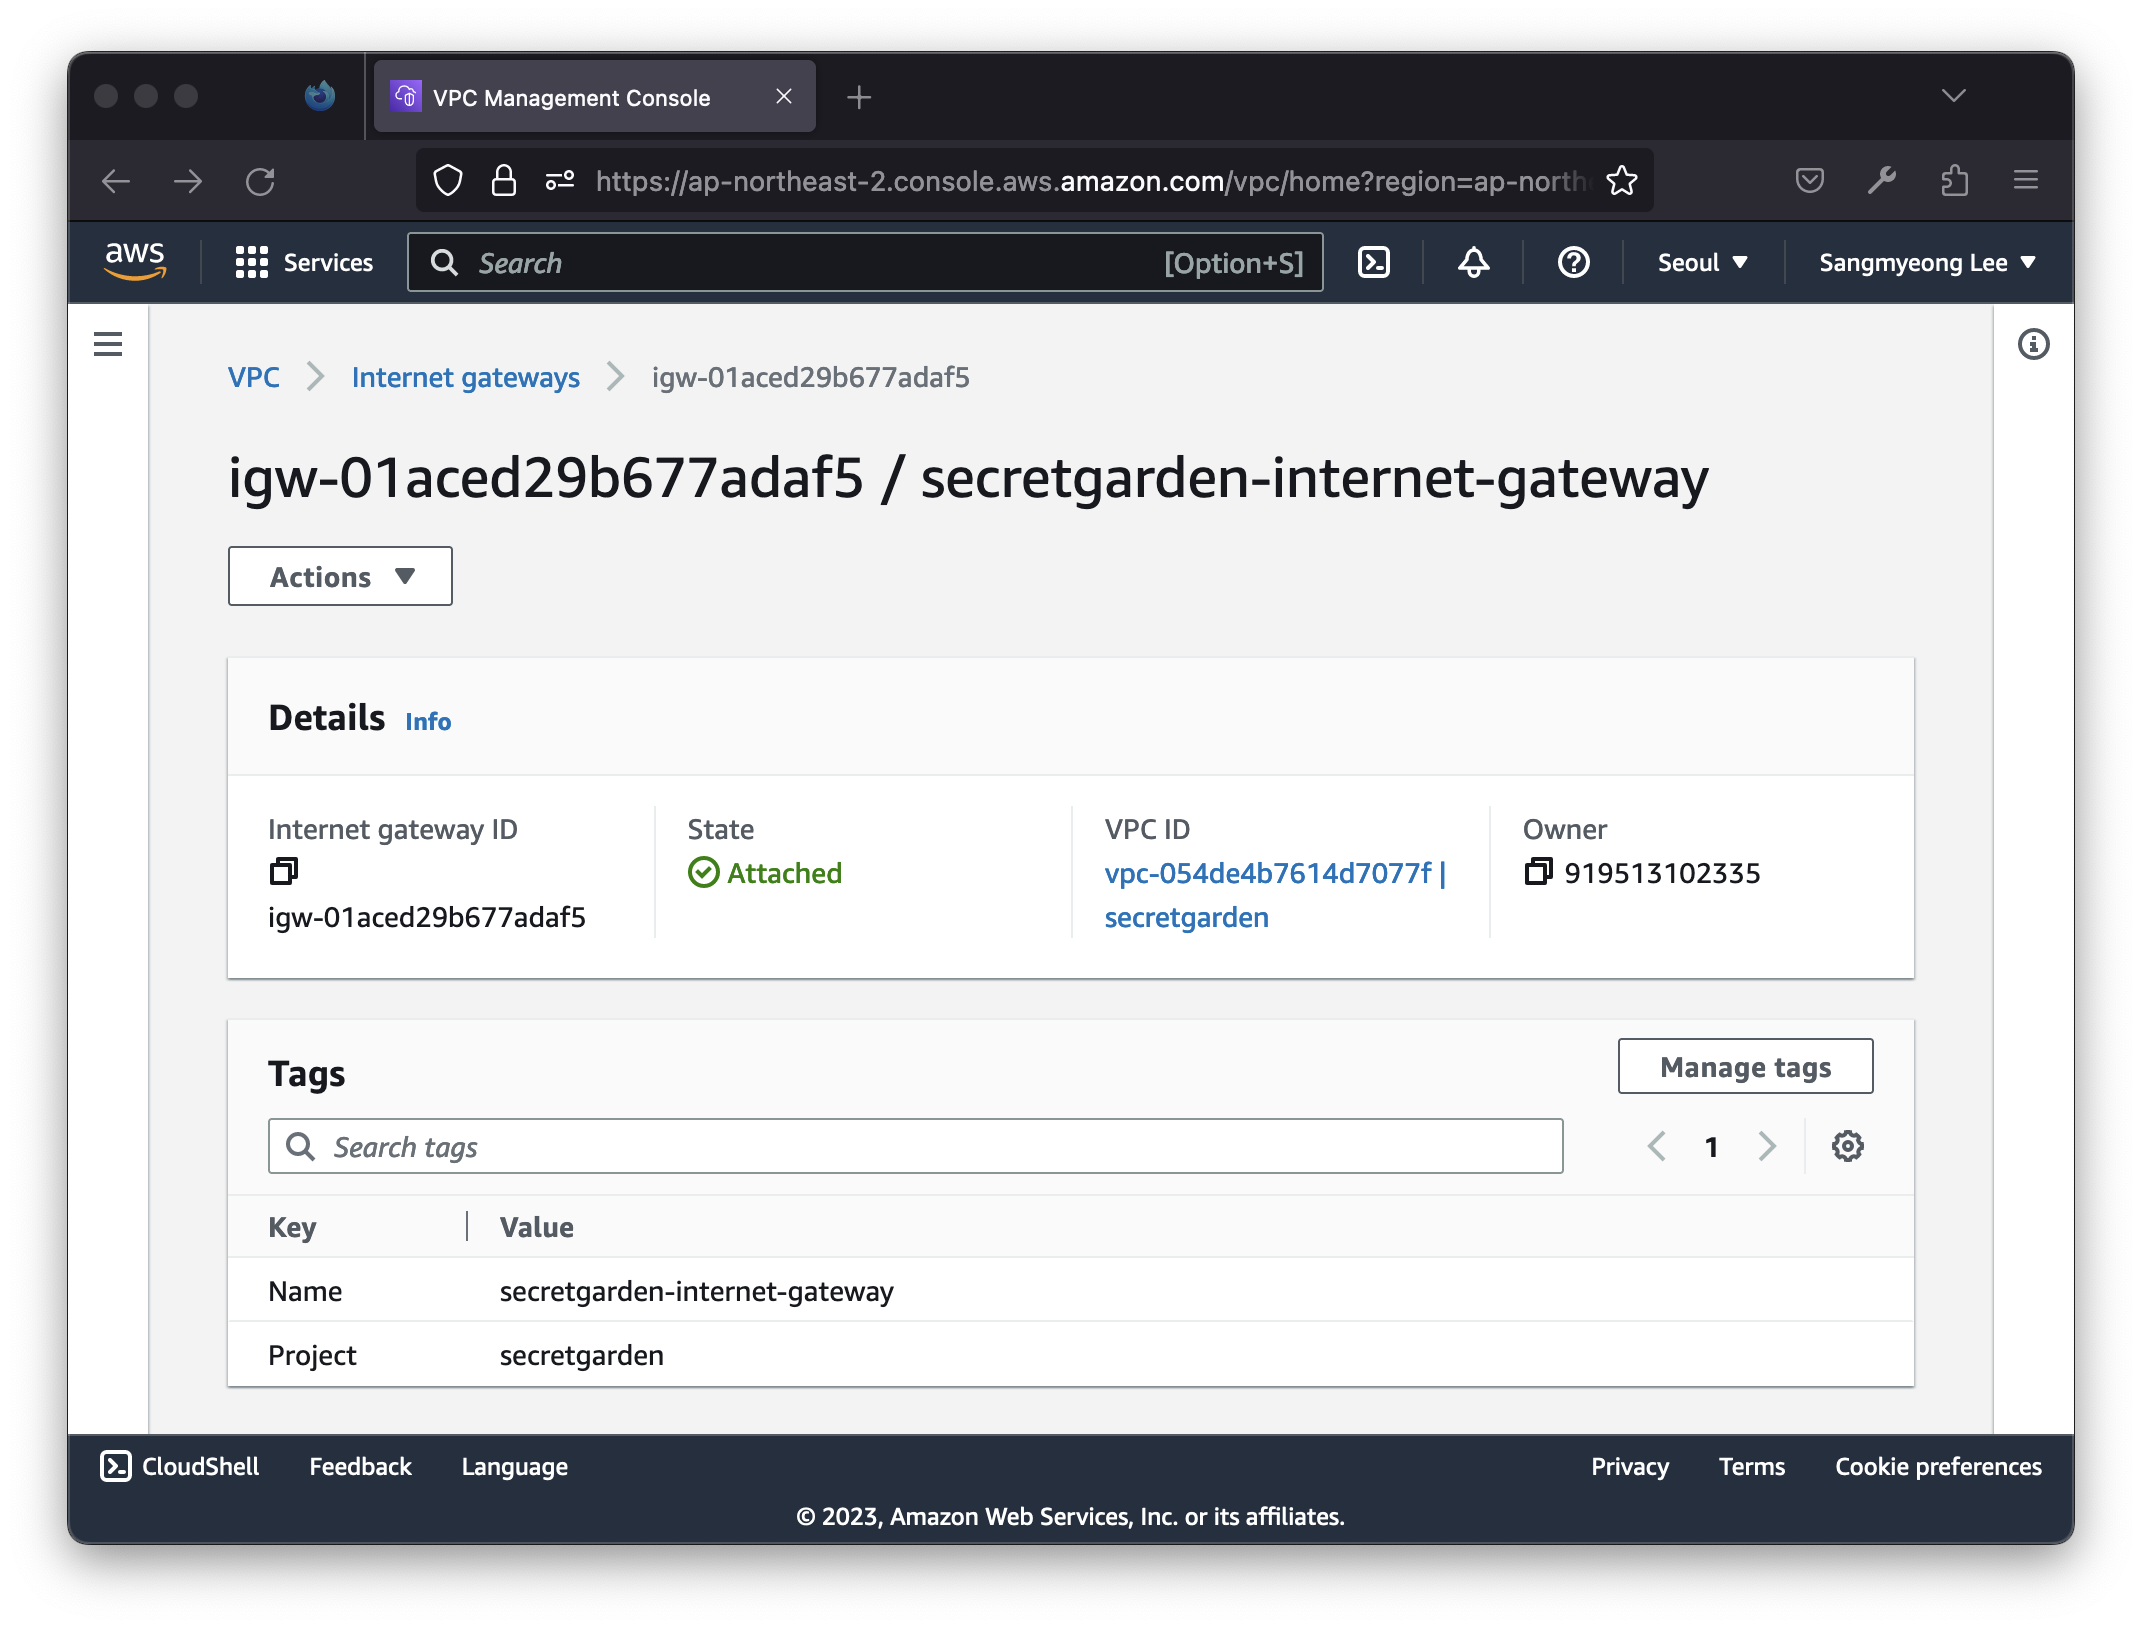Open the Details Info link
2142x1628 pixels.
(428, 721)
